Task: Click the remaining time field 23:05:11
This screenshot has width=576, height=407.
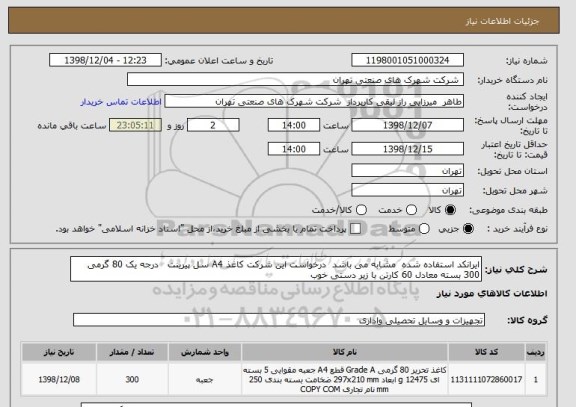Action: click(135, 125)
